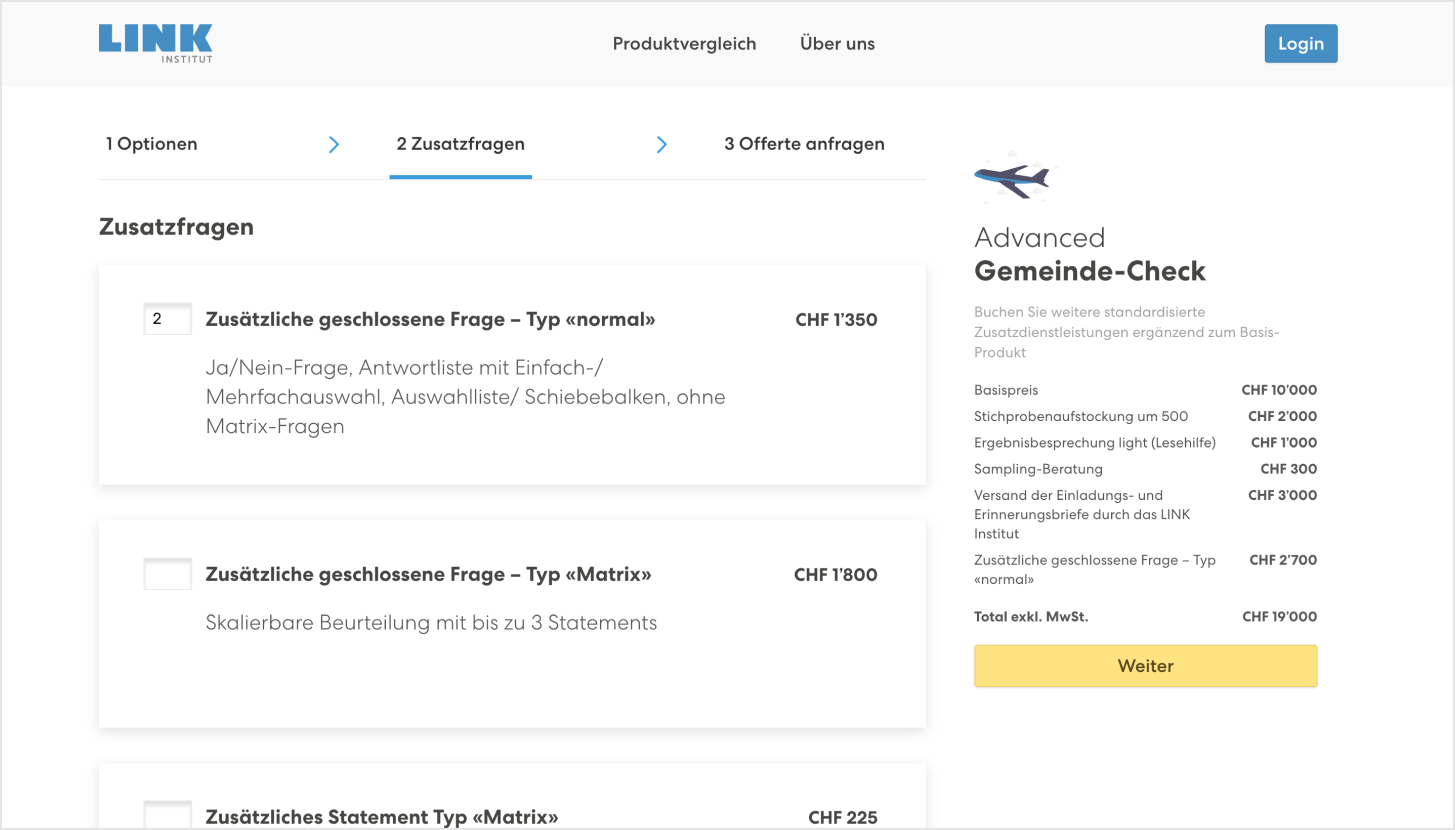The height and width of the screenshot is (830, 1455).
Task: Click the chevron arrow after Zusatzfragen step
Action: (661, 144)
